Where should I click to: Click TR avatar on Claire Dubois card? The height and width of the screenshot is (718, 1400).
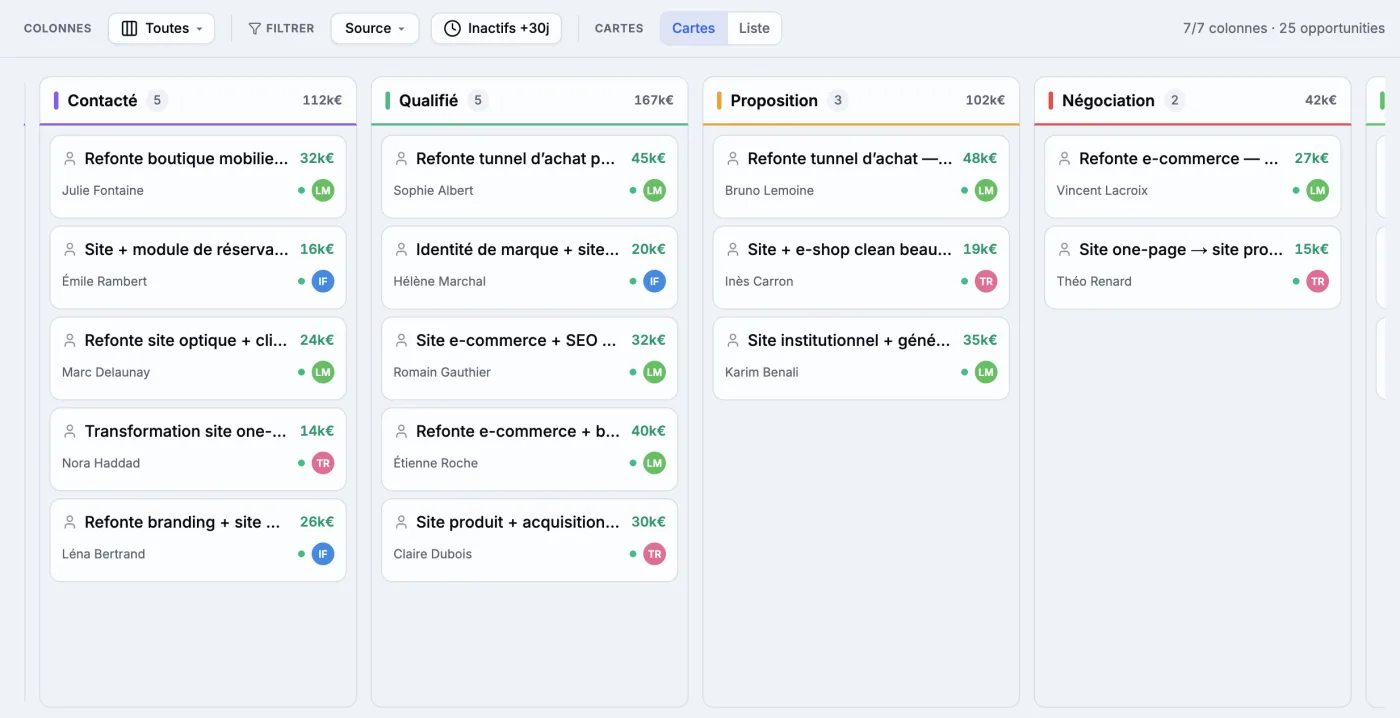[654, 554]
